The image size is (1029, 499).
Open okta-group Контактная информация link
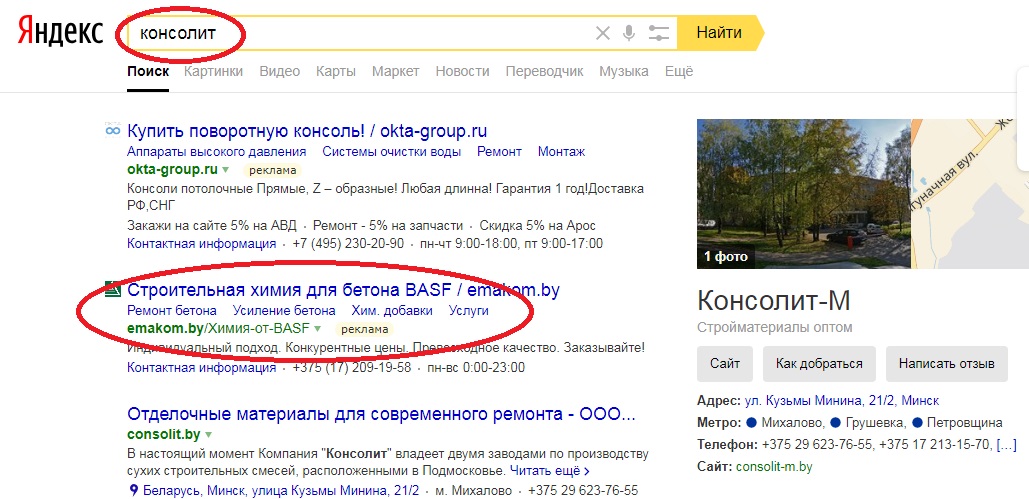point(201,244)
